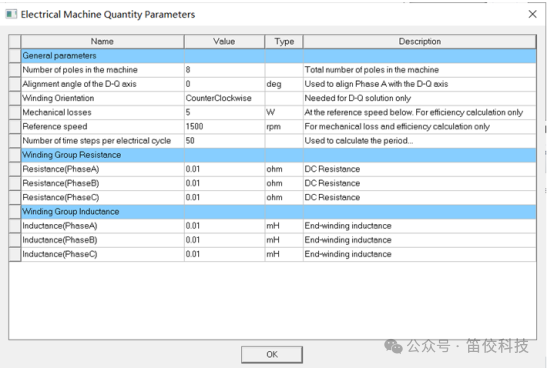The height and width of the screenshot is (368, 547).
Task: Click the table's top-left corner select-all cell
Action: (x=15, y=42)
